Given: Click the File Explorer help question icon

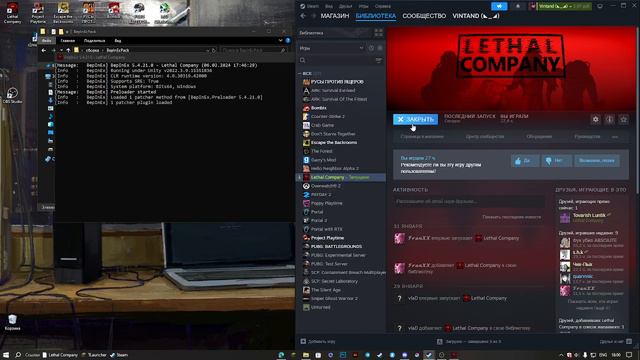Looking at the screenshot, I should pos(288,40).
